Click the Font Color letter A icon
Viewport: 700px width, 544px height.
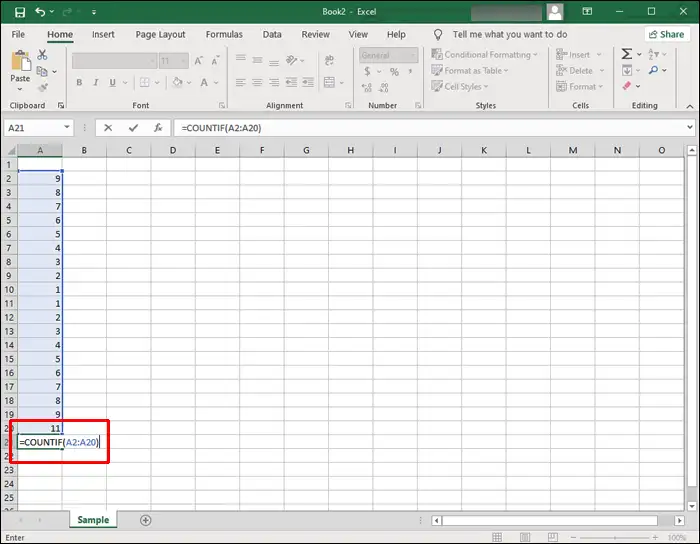204,83
